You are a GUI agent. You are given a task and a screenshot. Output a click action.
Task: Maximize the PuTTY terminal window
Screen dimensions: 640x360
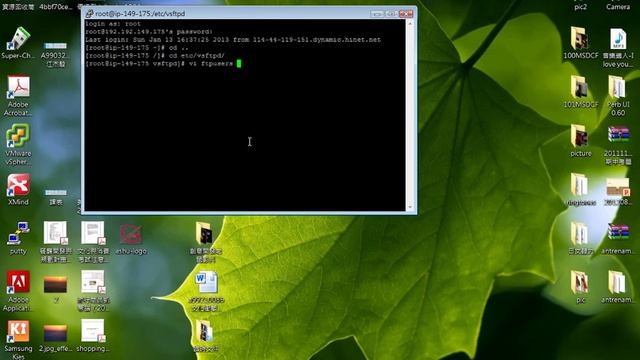(x=391, y=14)
